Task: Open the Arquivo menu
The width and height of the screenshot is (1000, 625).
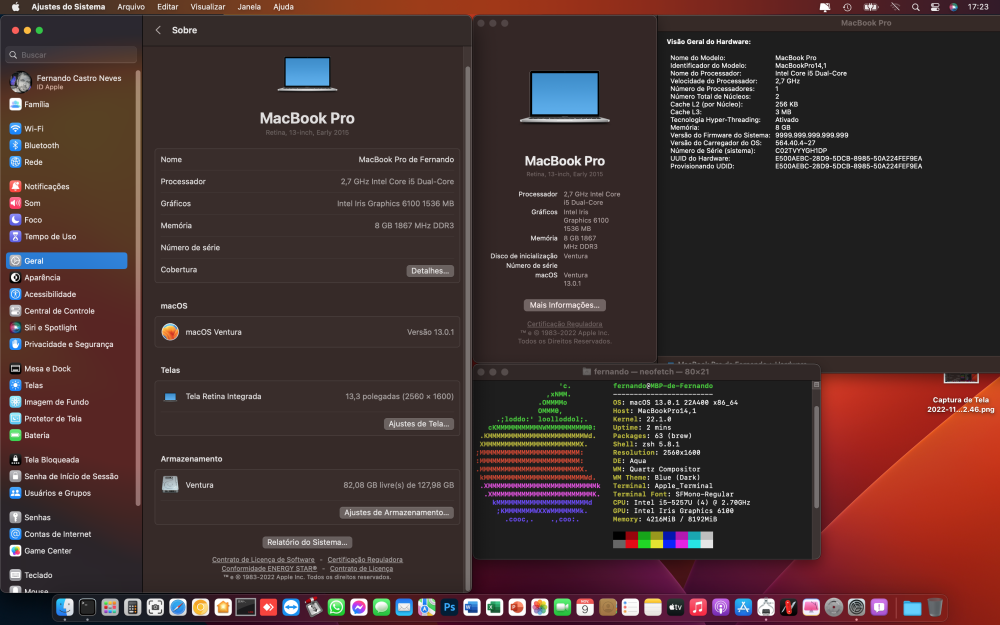Action: 131,7
